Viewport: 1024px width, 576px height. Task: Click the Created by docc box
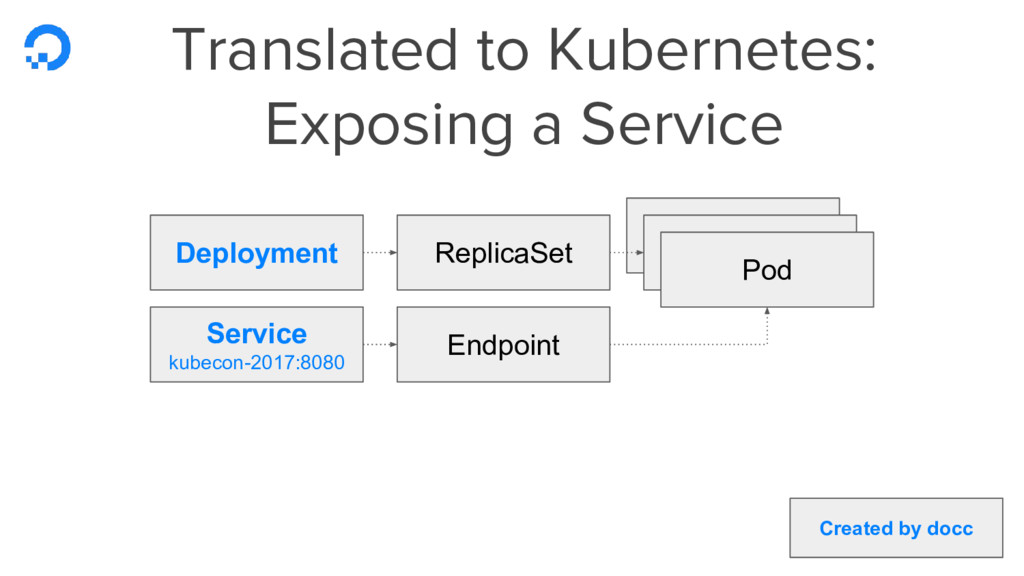pos(896,528)
